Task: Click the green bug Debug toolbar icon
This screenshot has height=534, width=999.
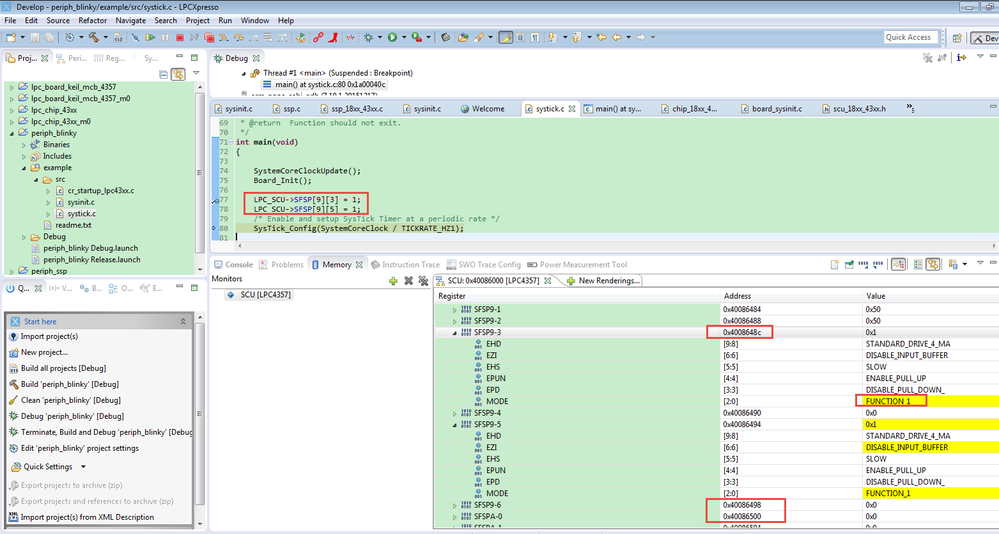Action: coord(368,38)
